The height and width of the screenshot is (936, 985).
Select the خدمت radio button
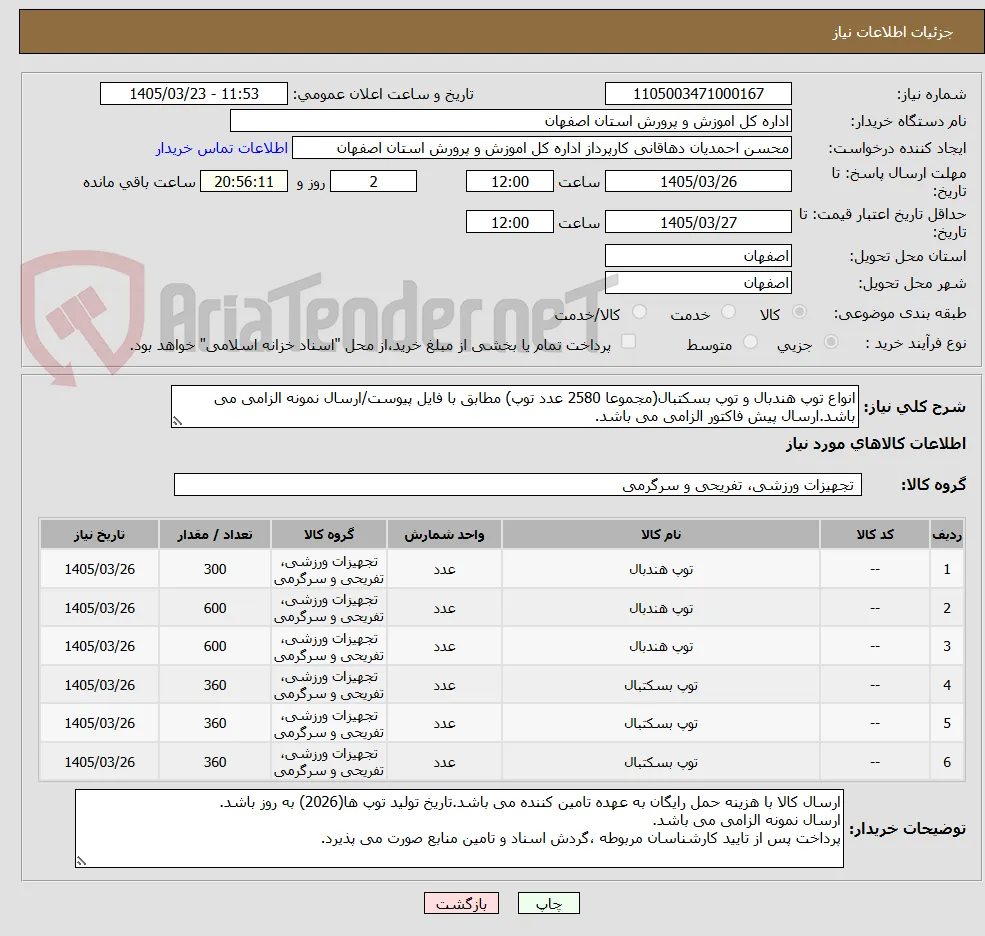[728, 312]
